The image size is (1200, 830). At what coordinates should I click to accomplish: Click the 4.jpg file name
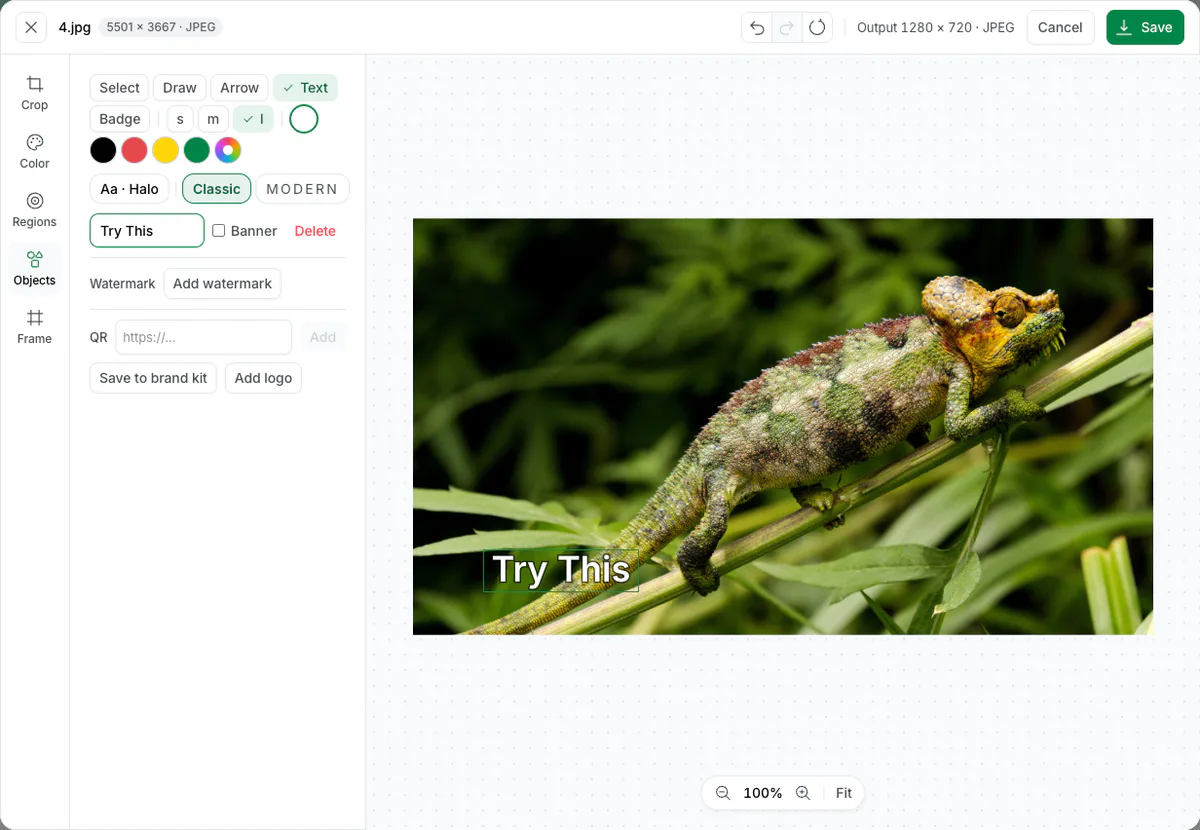(75, 27)
